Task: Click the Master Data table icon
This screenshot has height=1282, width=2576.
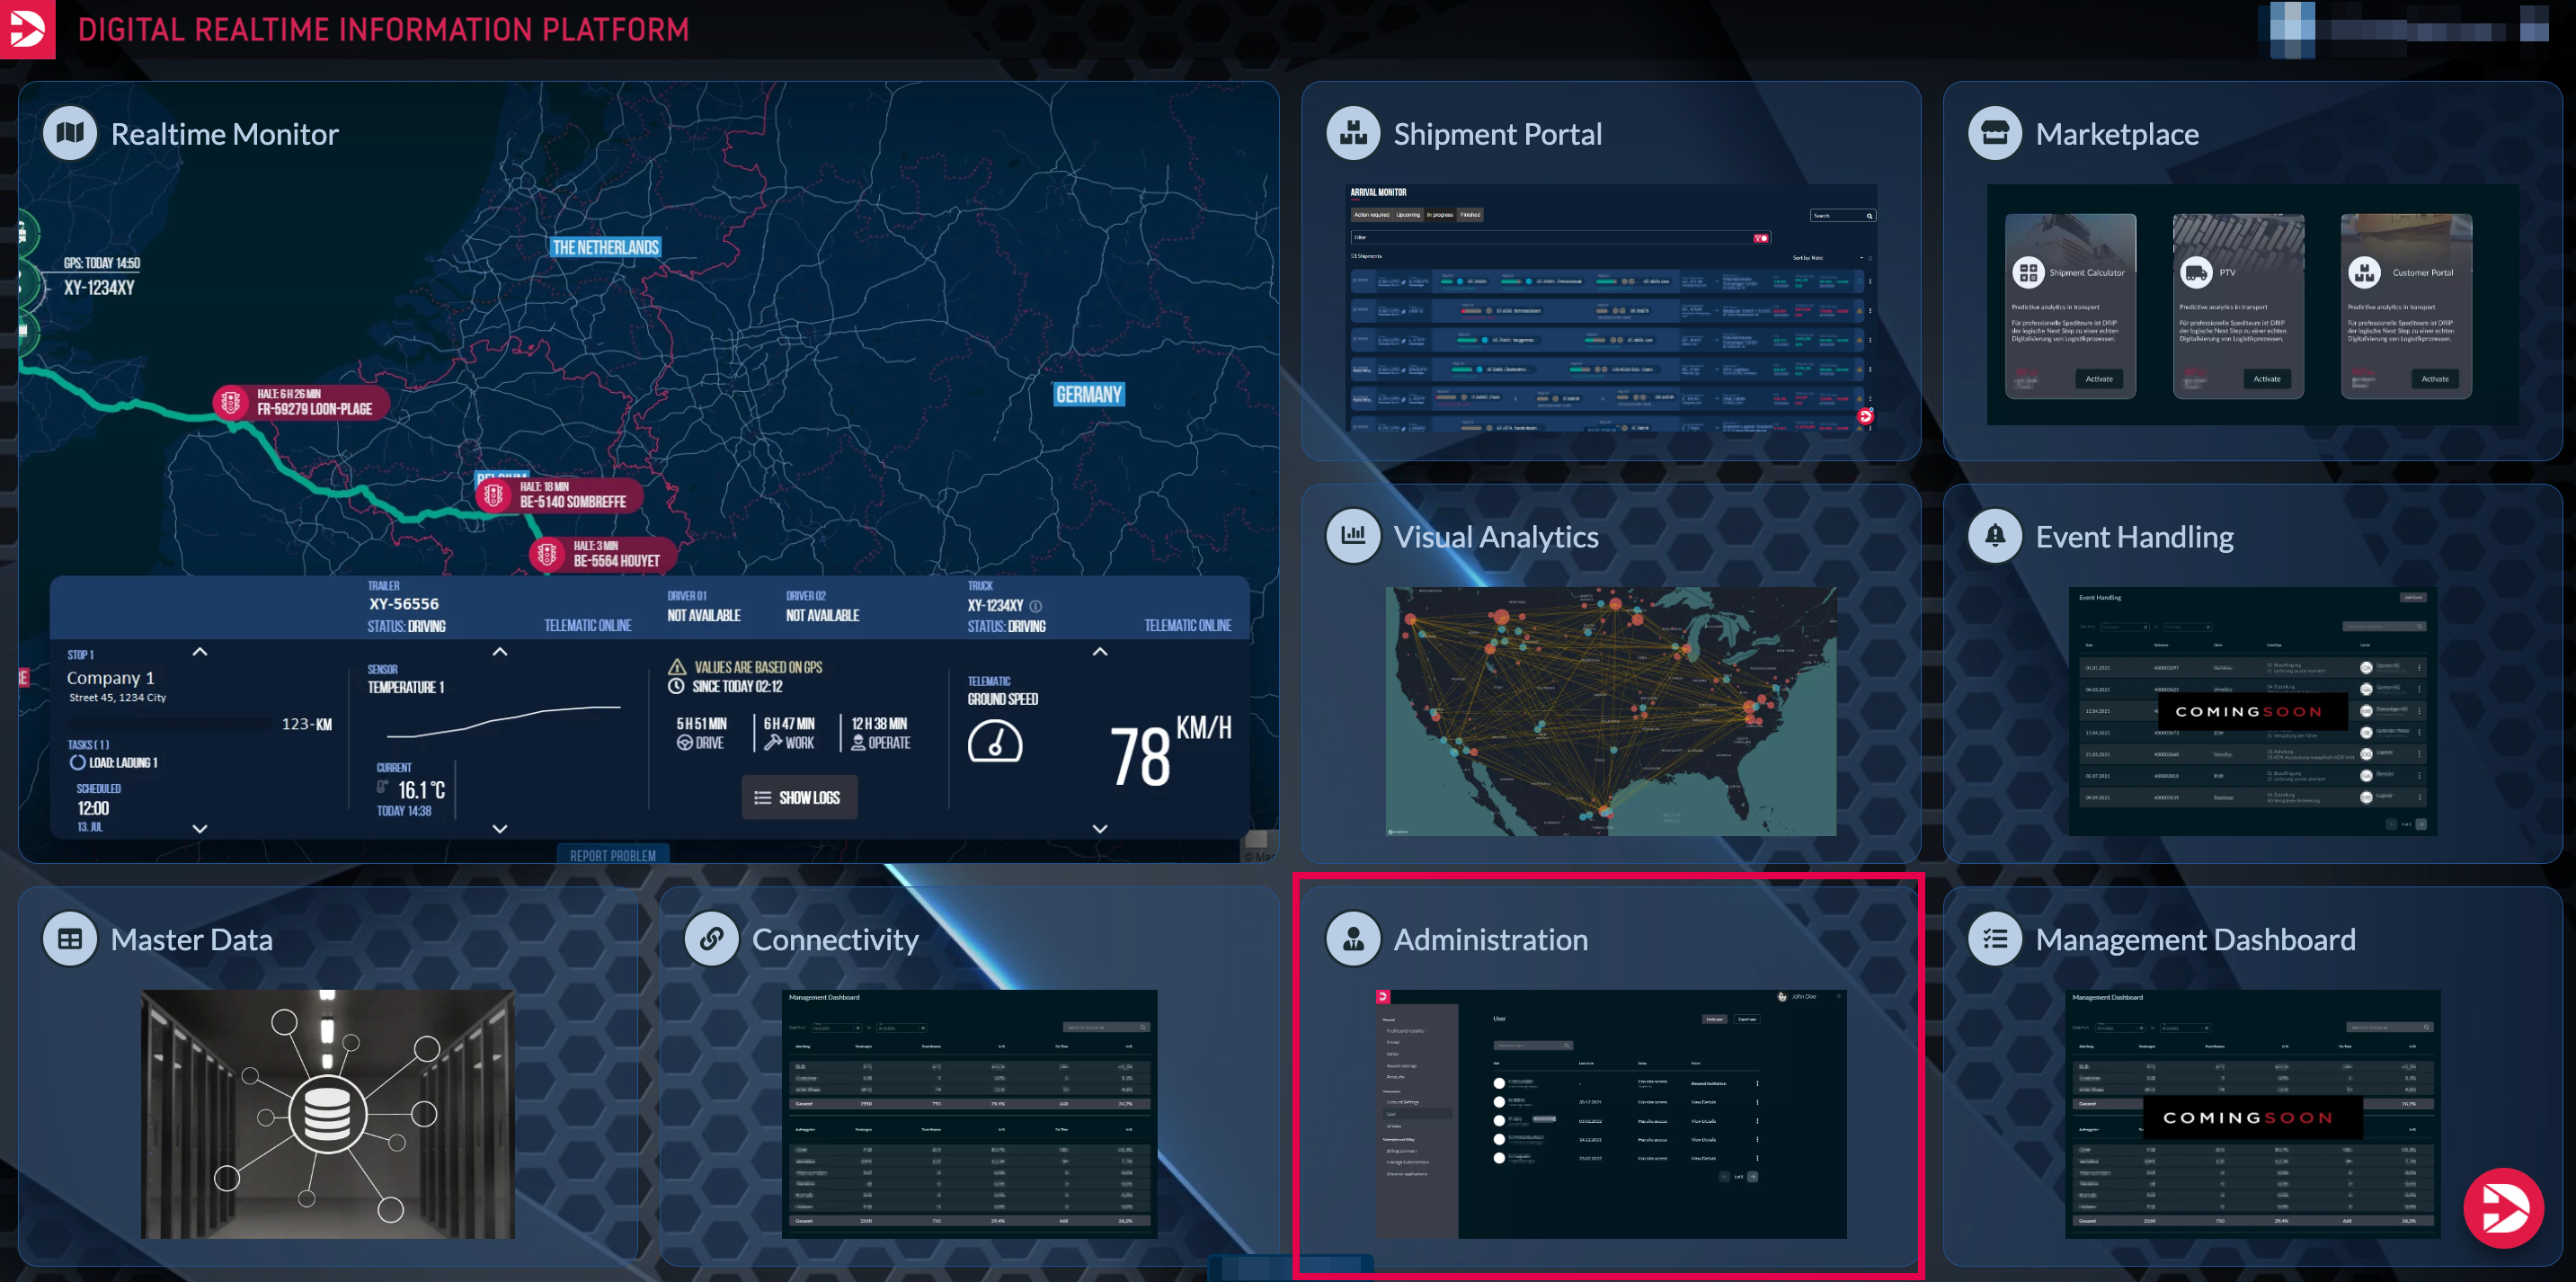Action: 70,939
